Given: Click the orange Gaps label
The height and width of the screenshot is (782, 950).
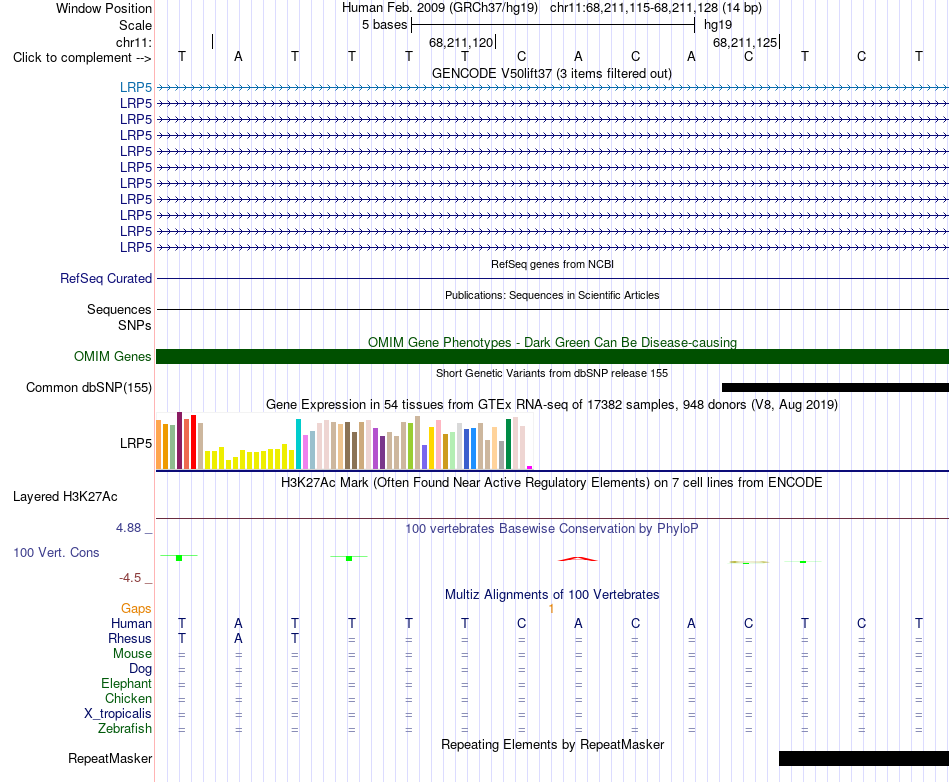Looking at the screenshot, I should click(136, 609).
